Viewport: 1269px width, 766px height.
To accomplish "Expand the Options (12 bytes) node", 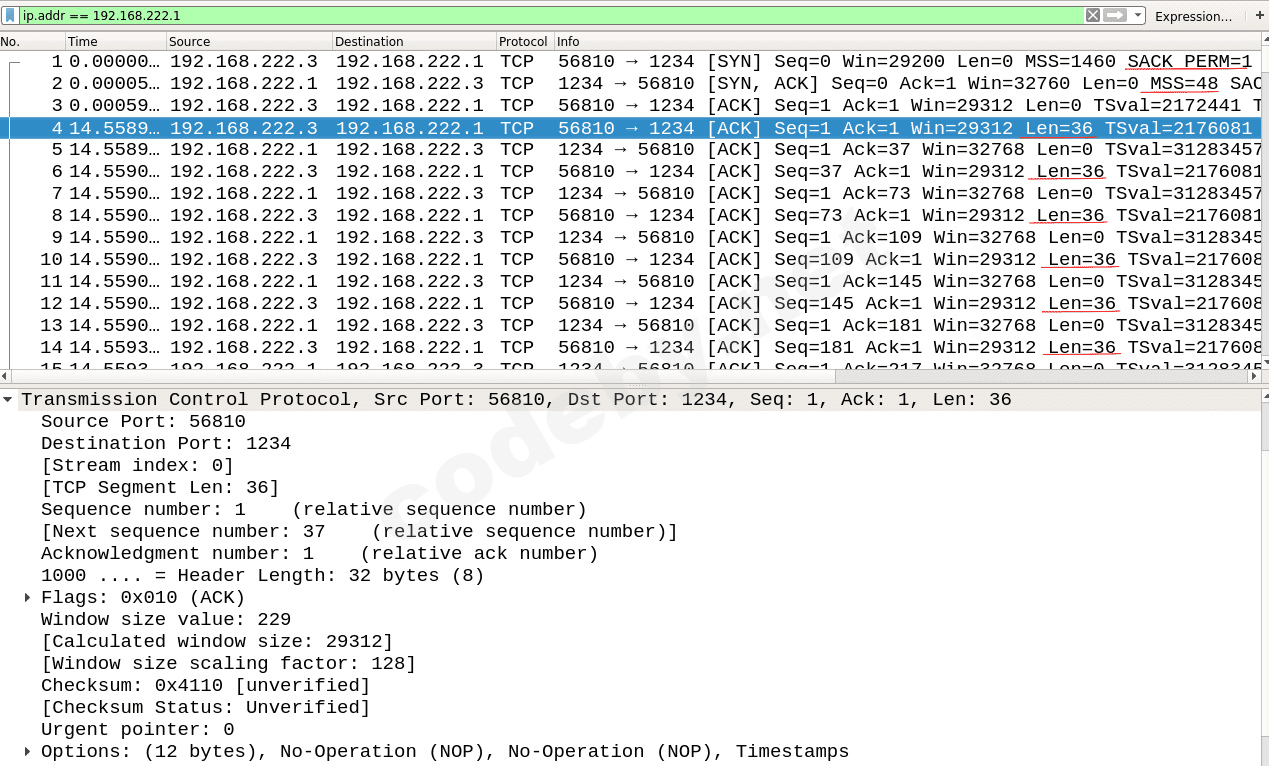I will click(26, 751).
